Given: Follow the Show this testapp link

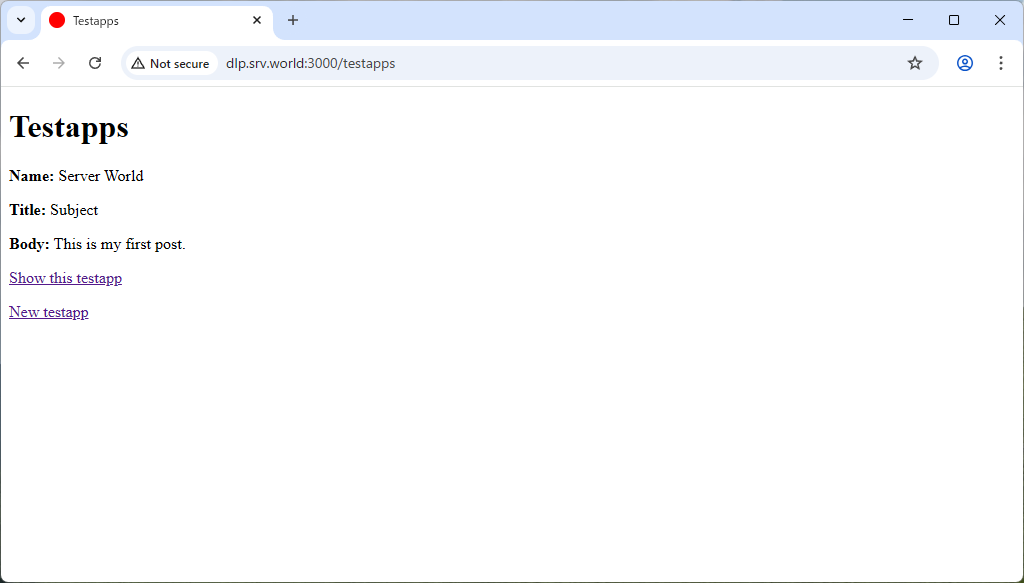Looking at the screenshot, I should [64, 277].
